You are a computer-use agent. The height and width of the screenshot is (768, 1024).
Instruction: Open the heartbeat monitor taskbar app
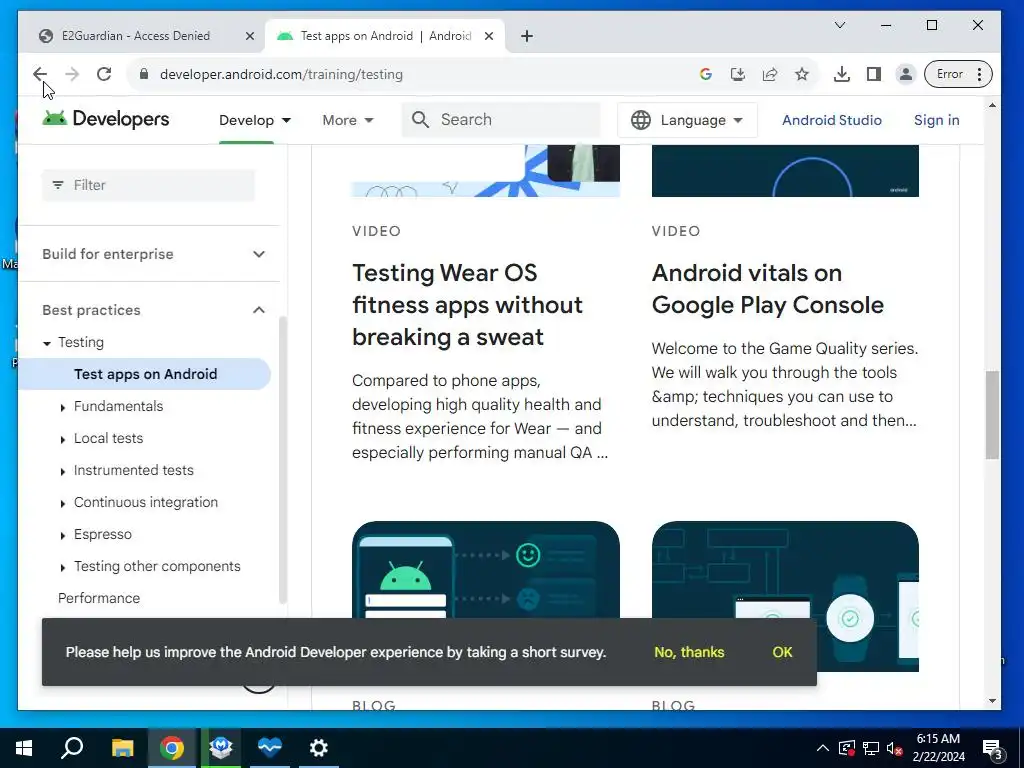[x=270, y=748]
